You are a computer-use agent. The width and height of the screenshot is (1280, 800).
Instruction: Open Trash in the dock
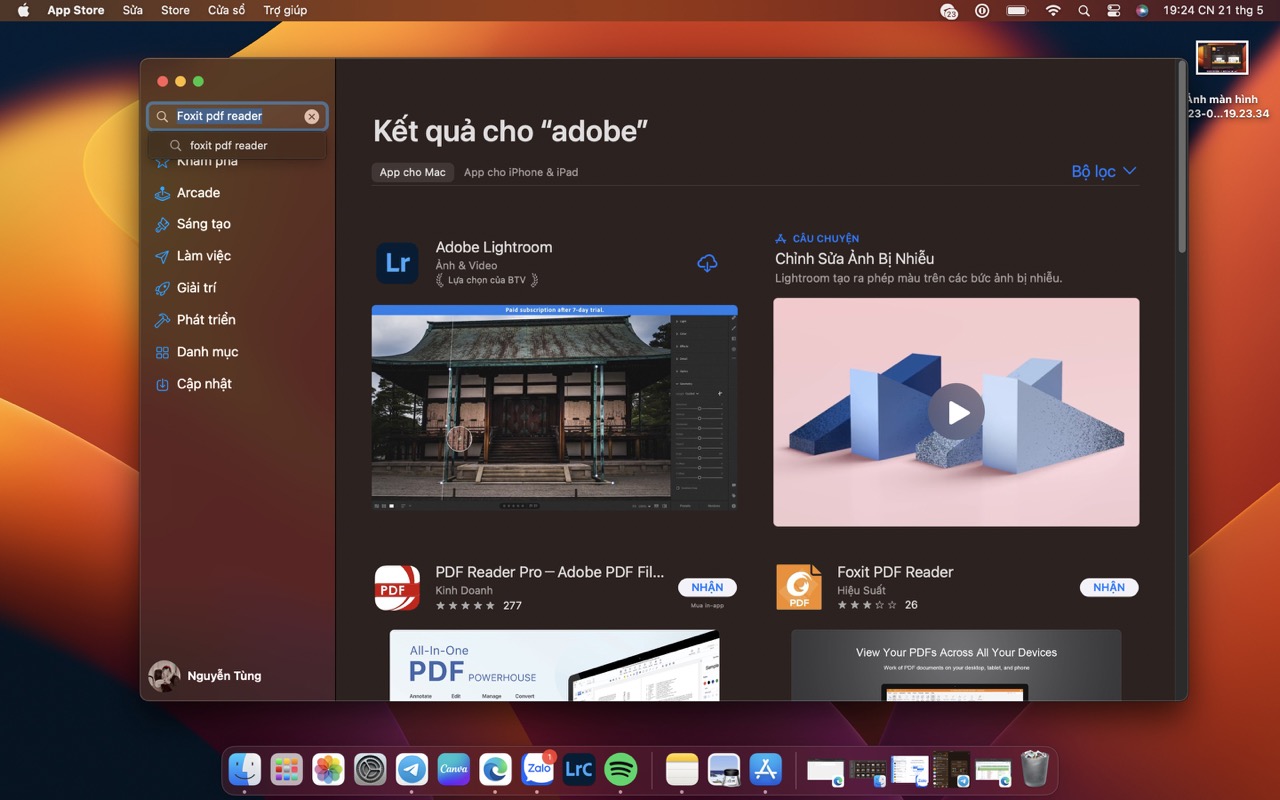point(1035,769)
